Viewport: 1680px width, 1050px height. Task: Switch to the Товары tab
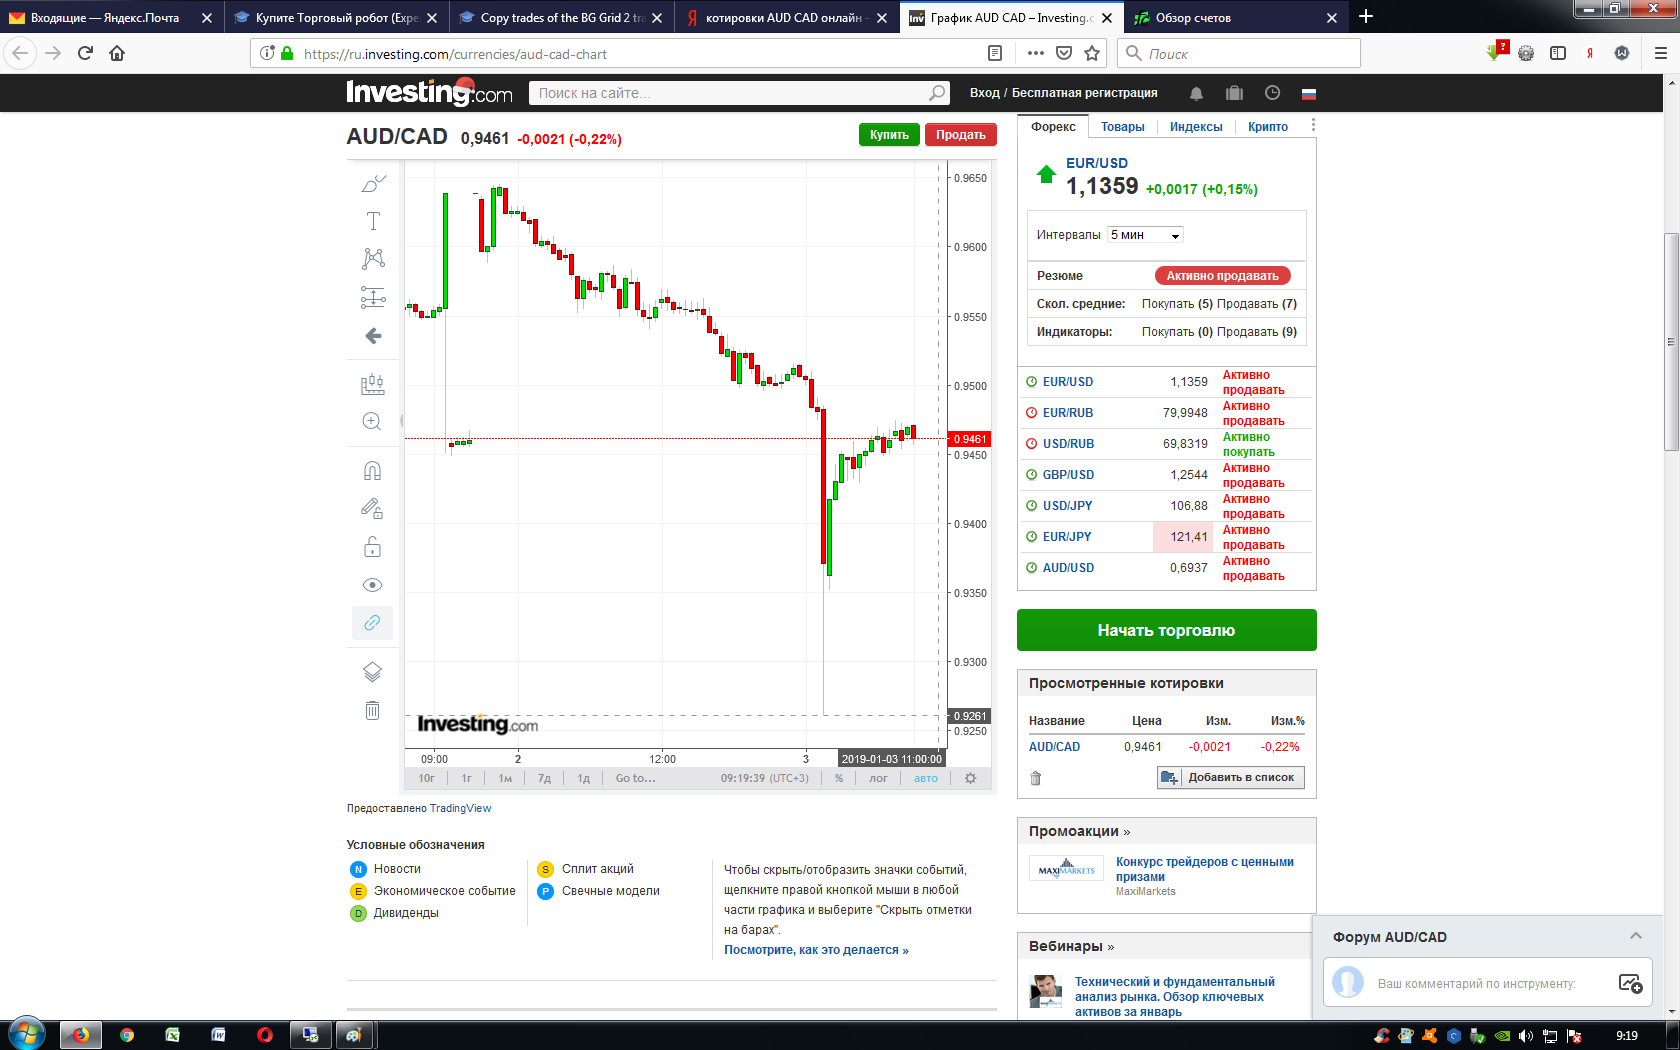pos(1123,127)
